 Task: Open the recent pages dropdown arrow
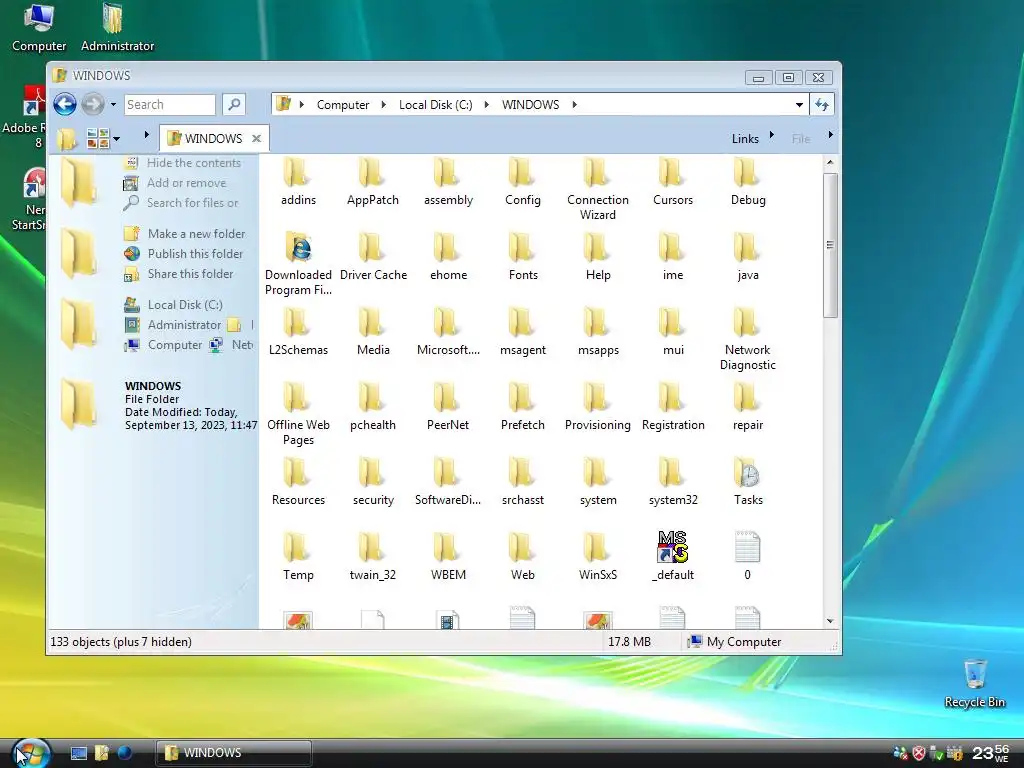coord(113,104)
